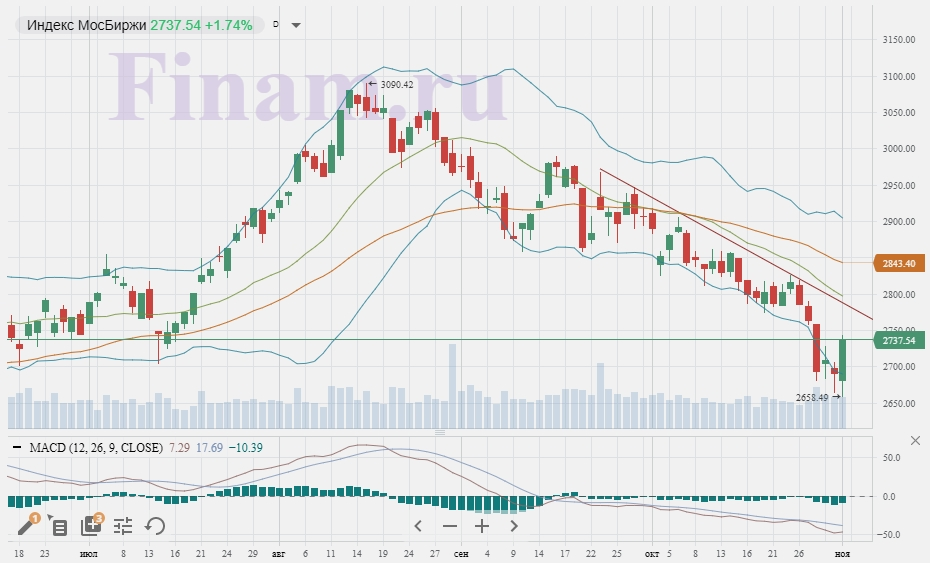Viewport: 930px width, 563px height.
Task: Click the D interval label
Action: coord(275,25)
